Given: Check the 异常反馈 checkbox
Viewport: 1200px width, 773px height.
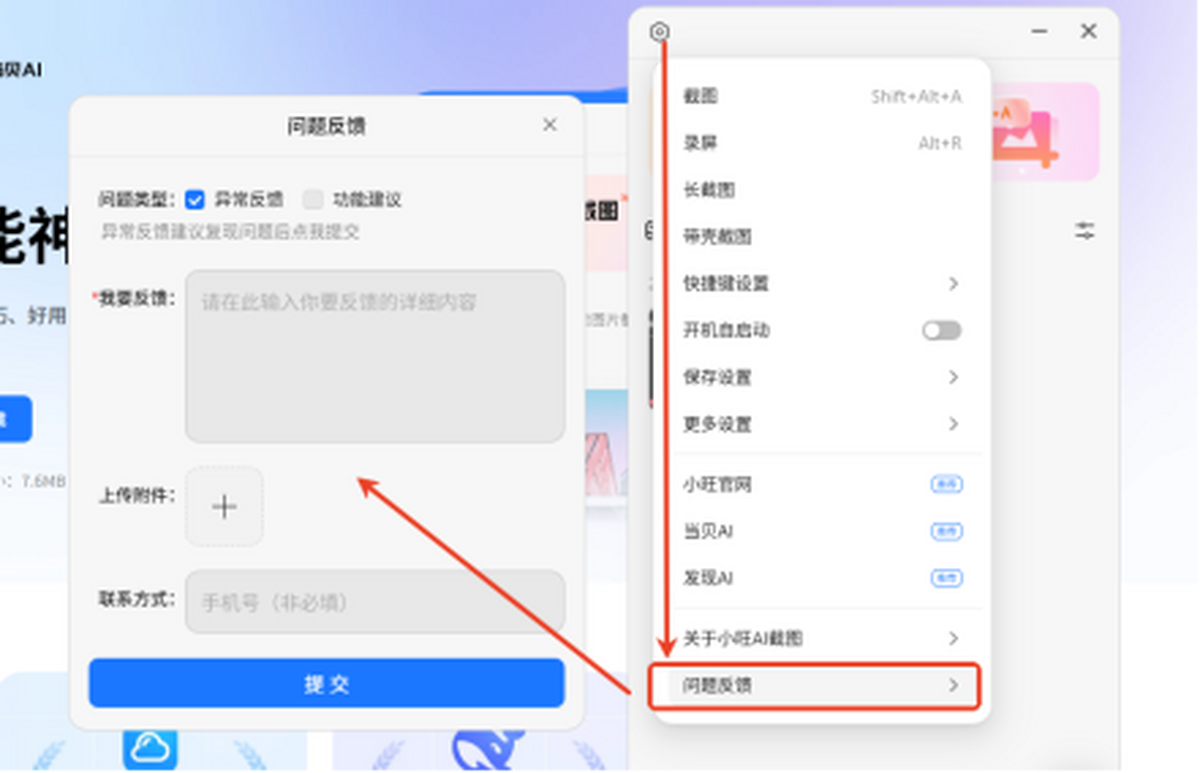Looking at the screenshot, I should pos(195,200).
